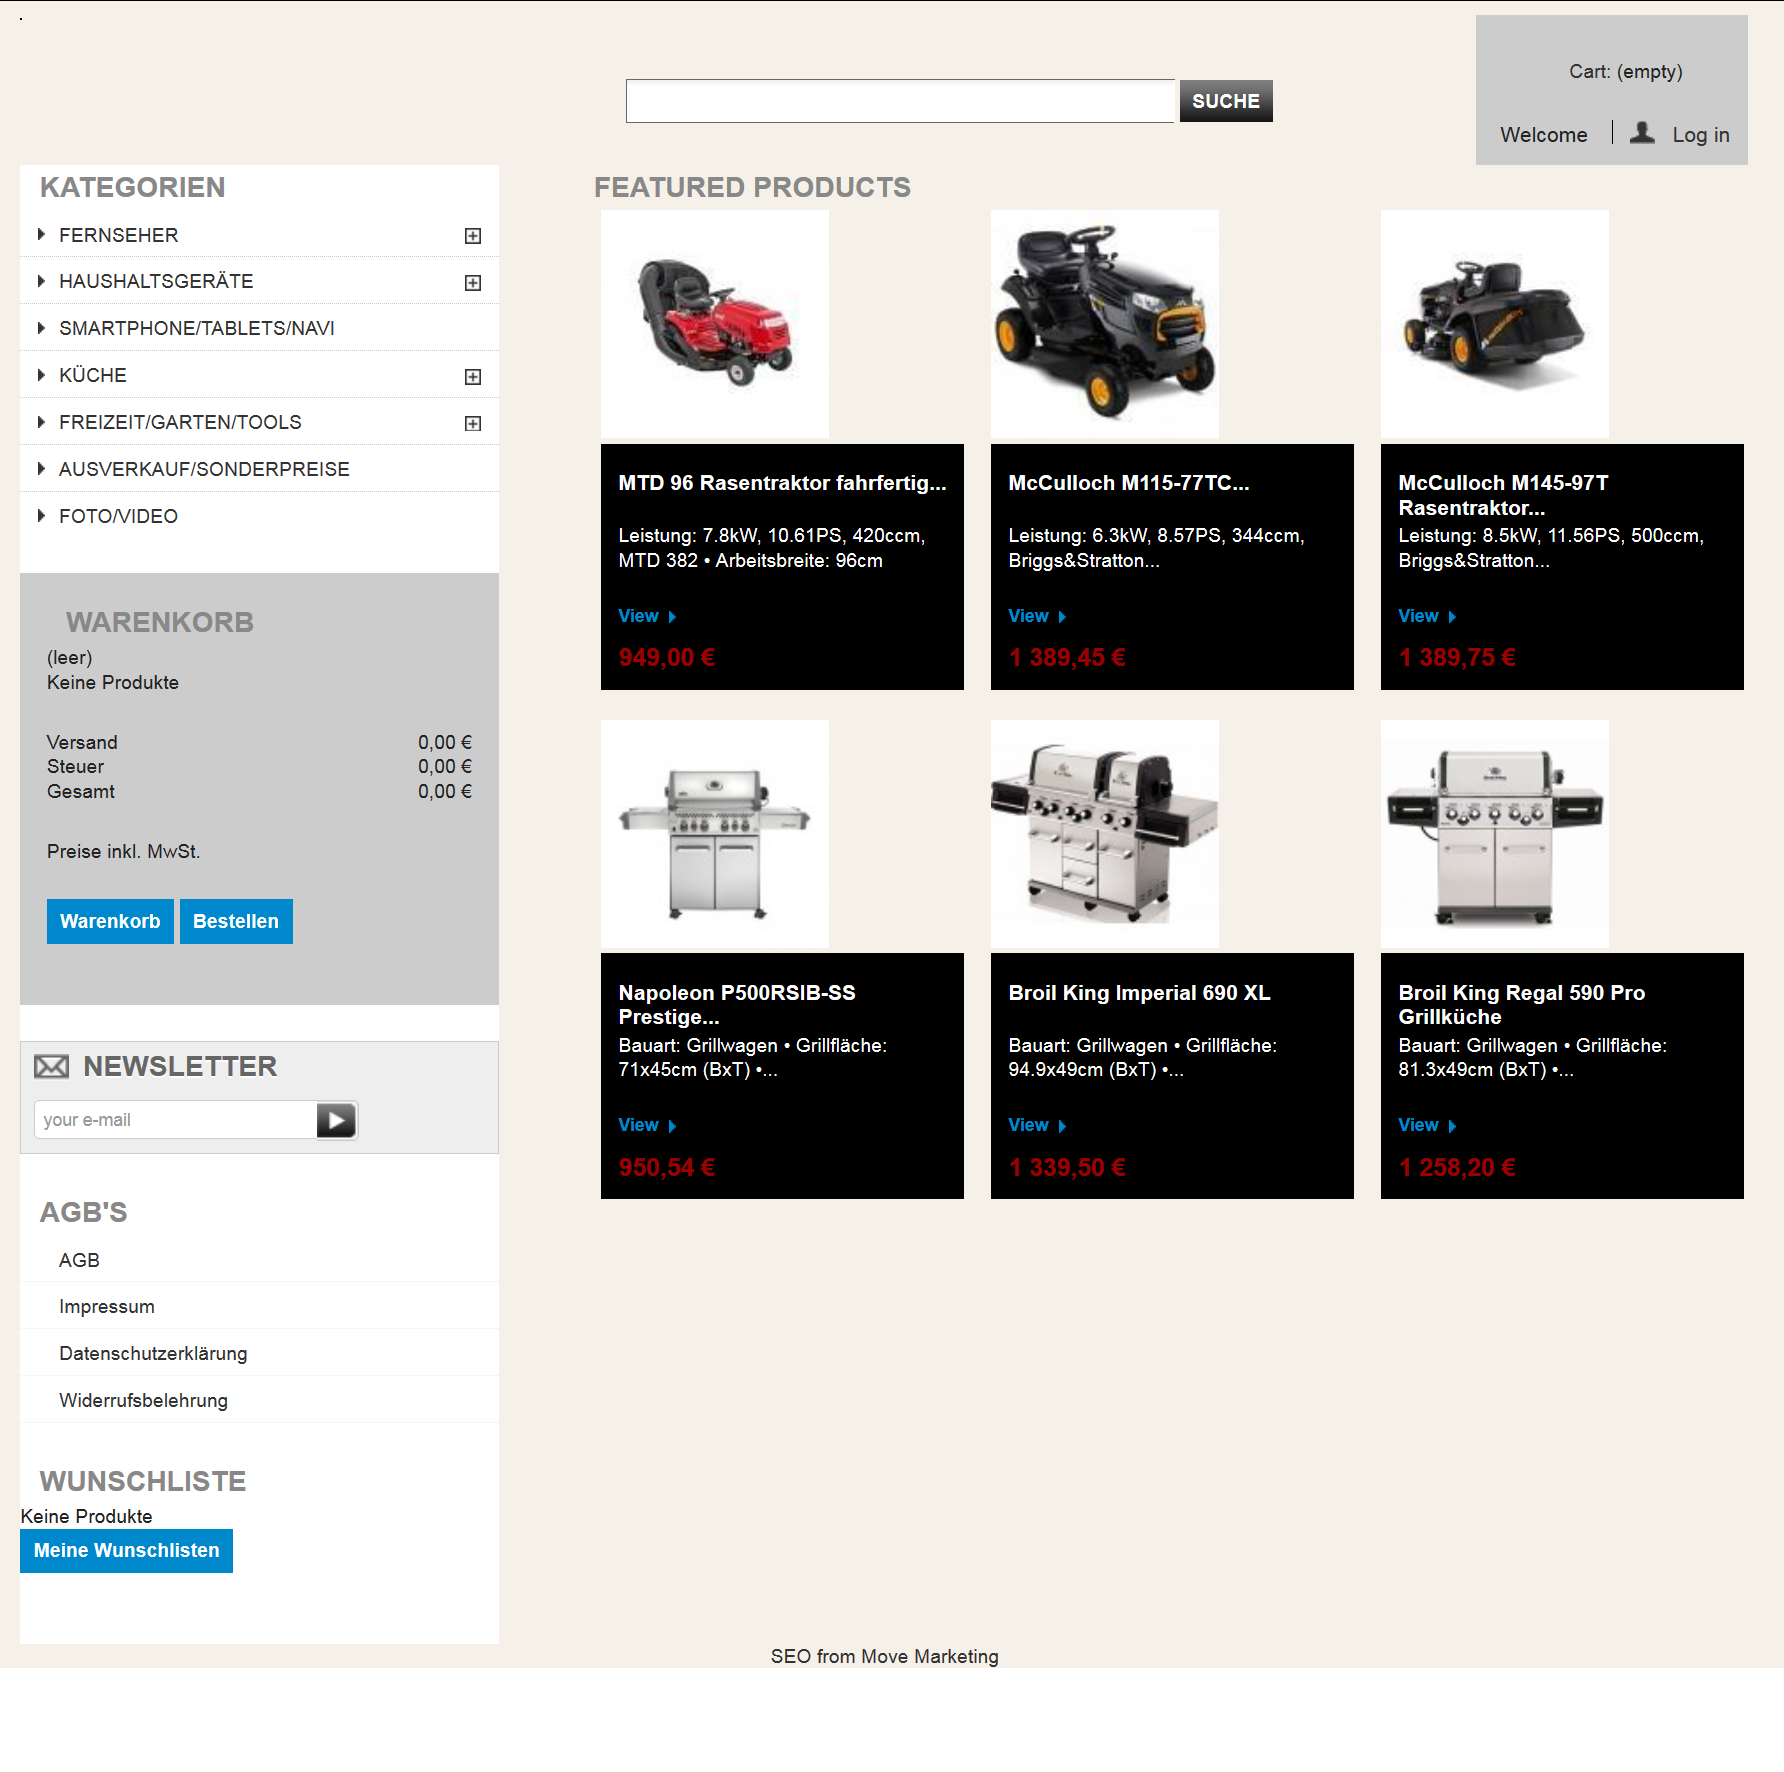Click the Warenkorb button
Image resolution: width=1784 pixels, height=1772 pixels.
point(110,921)
